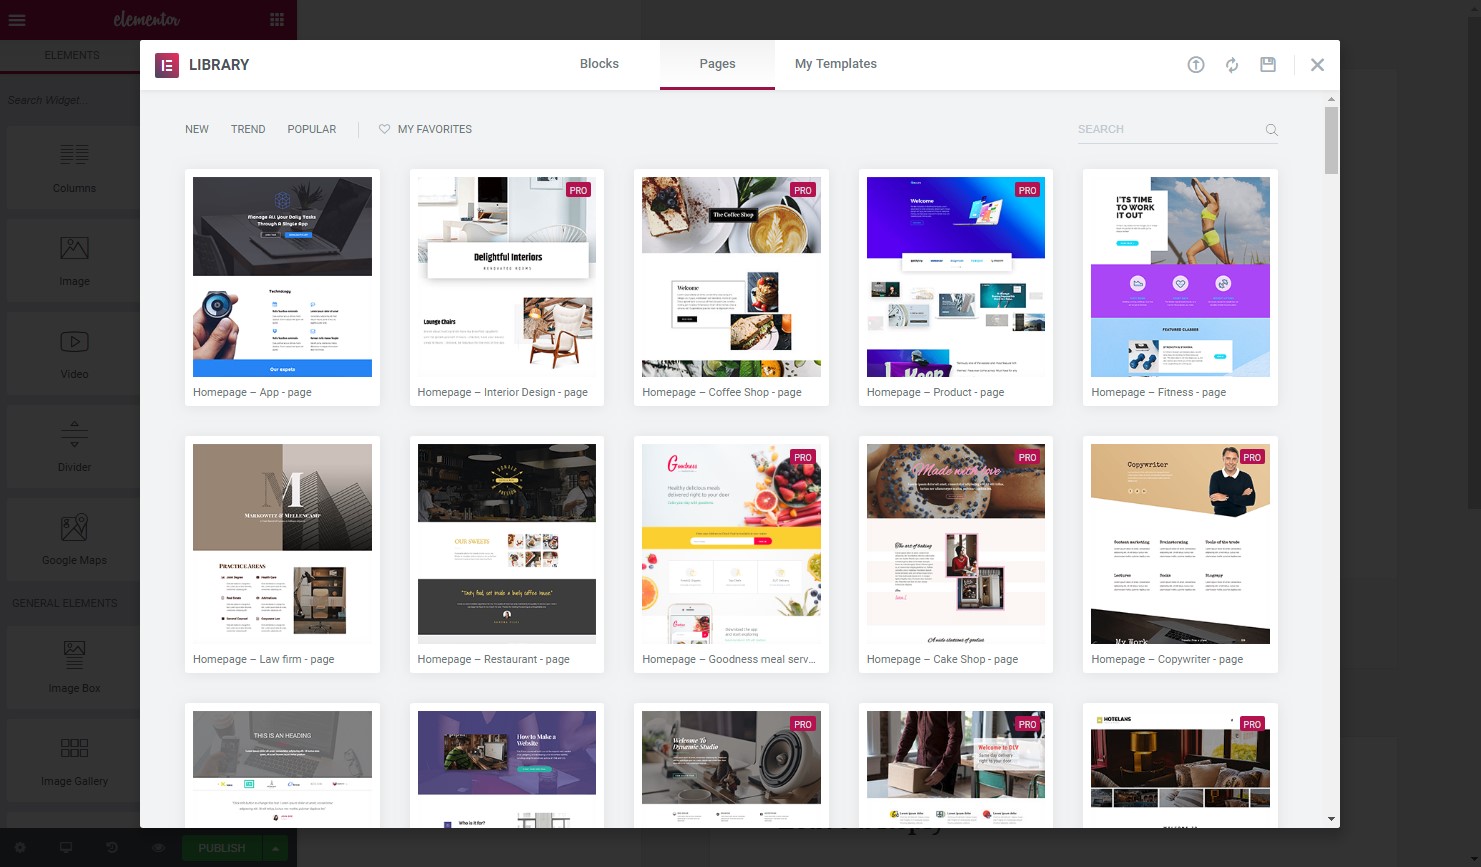Click the PUBLISH button
Screen dimensions: 1481x867
221,848
